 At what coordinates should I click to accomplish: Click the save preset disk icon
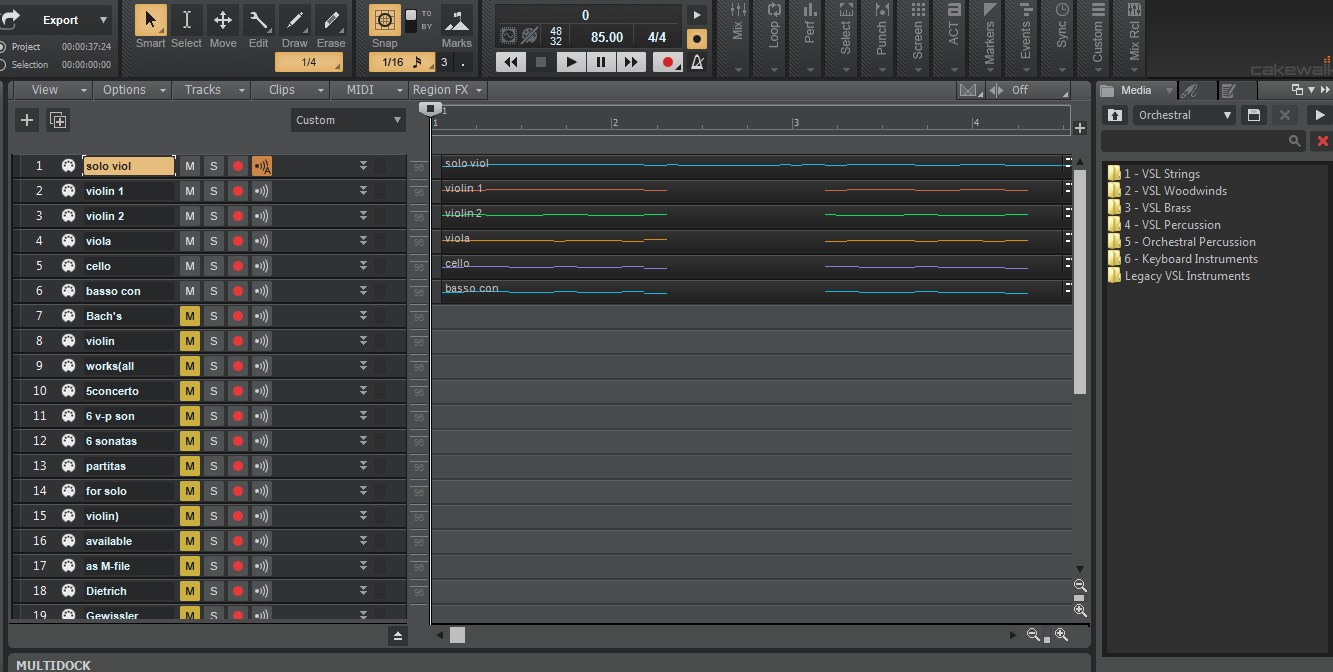tap(1254, 115)
